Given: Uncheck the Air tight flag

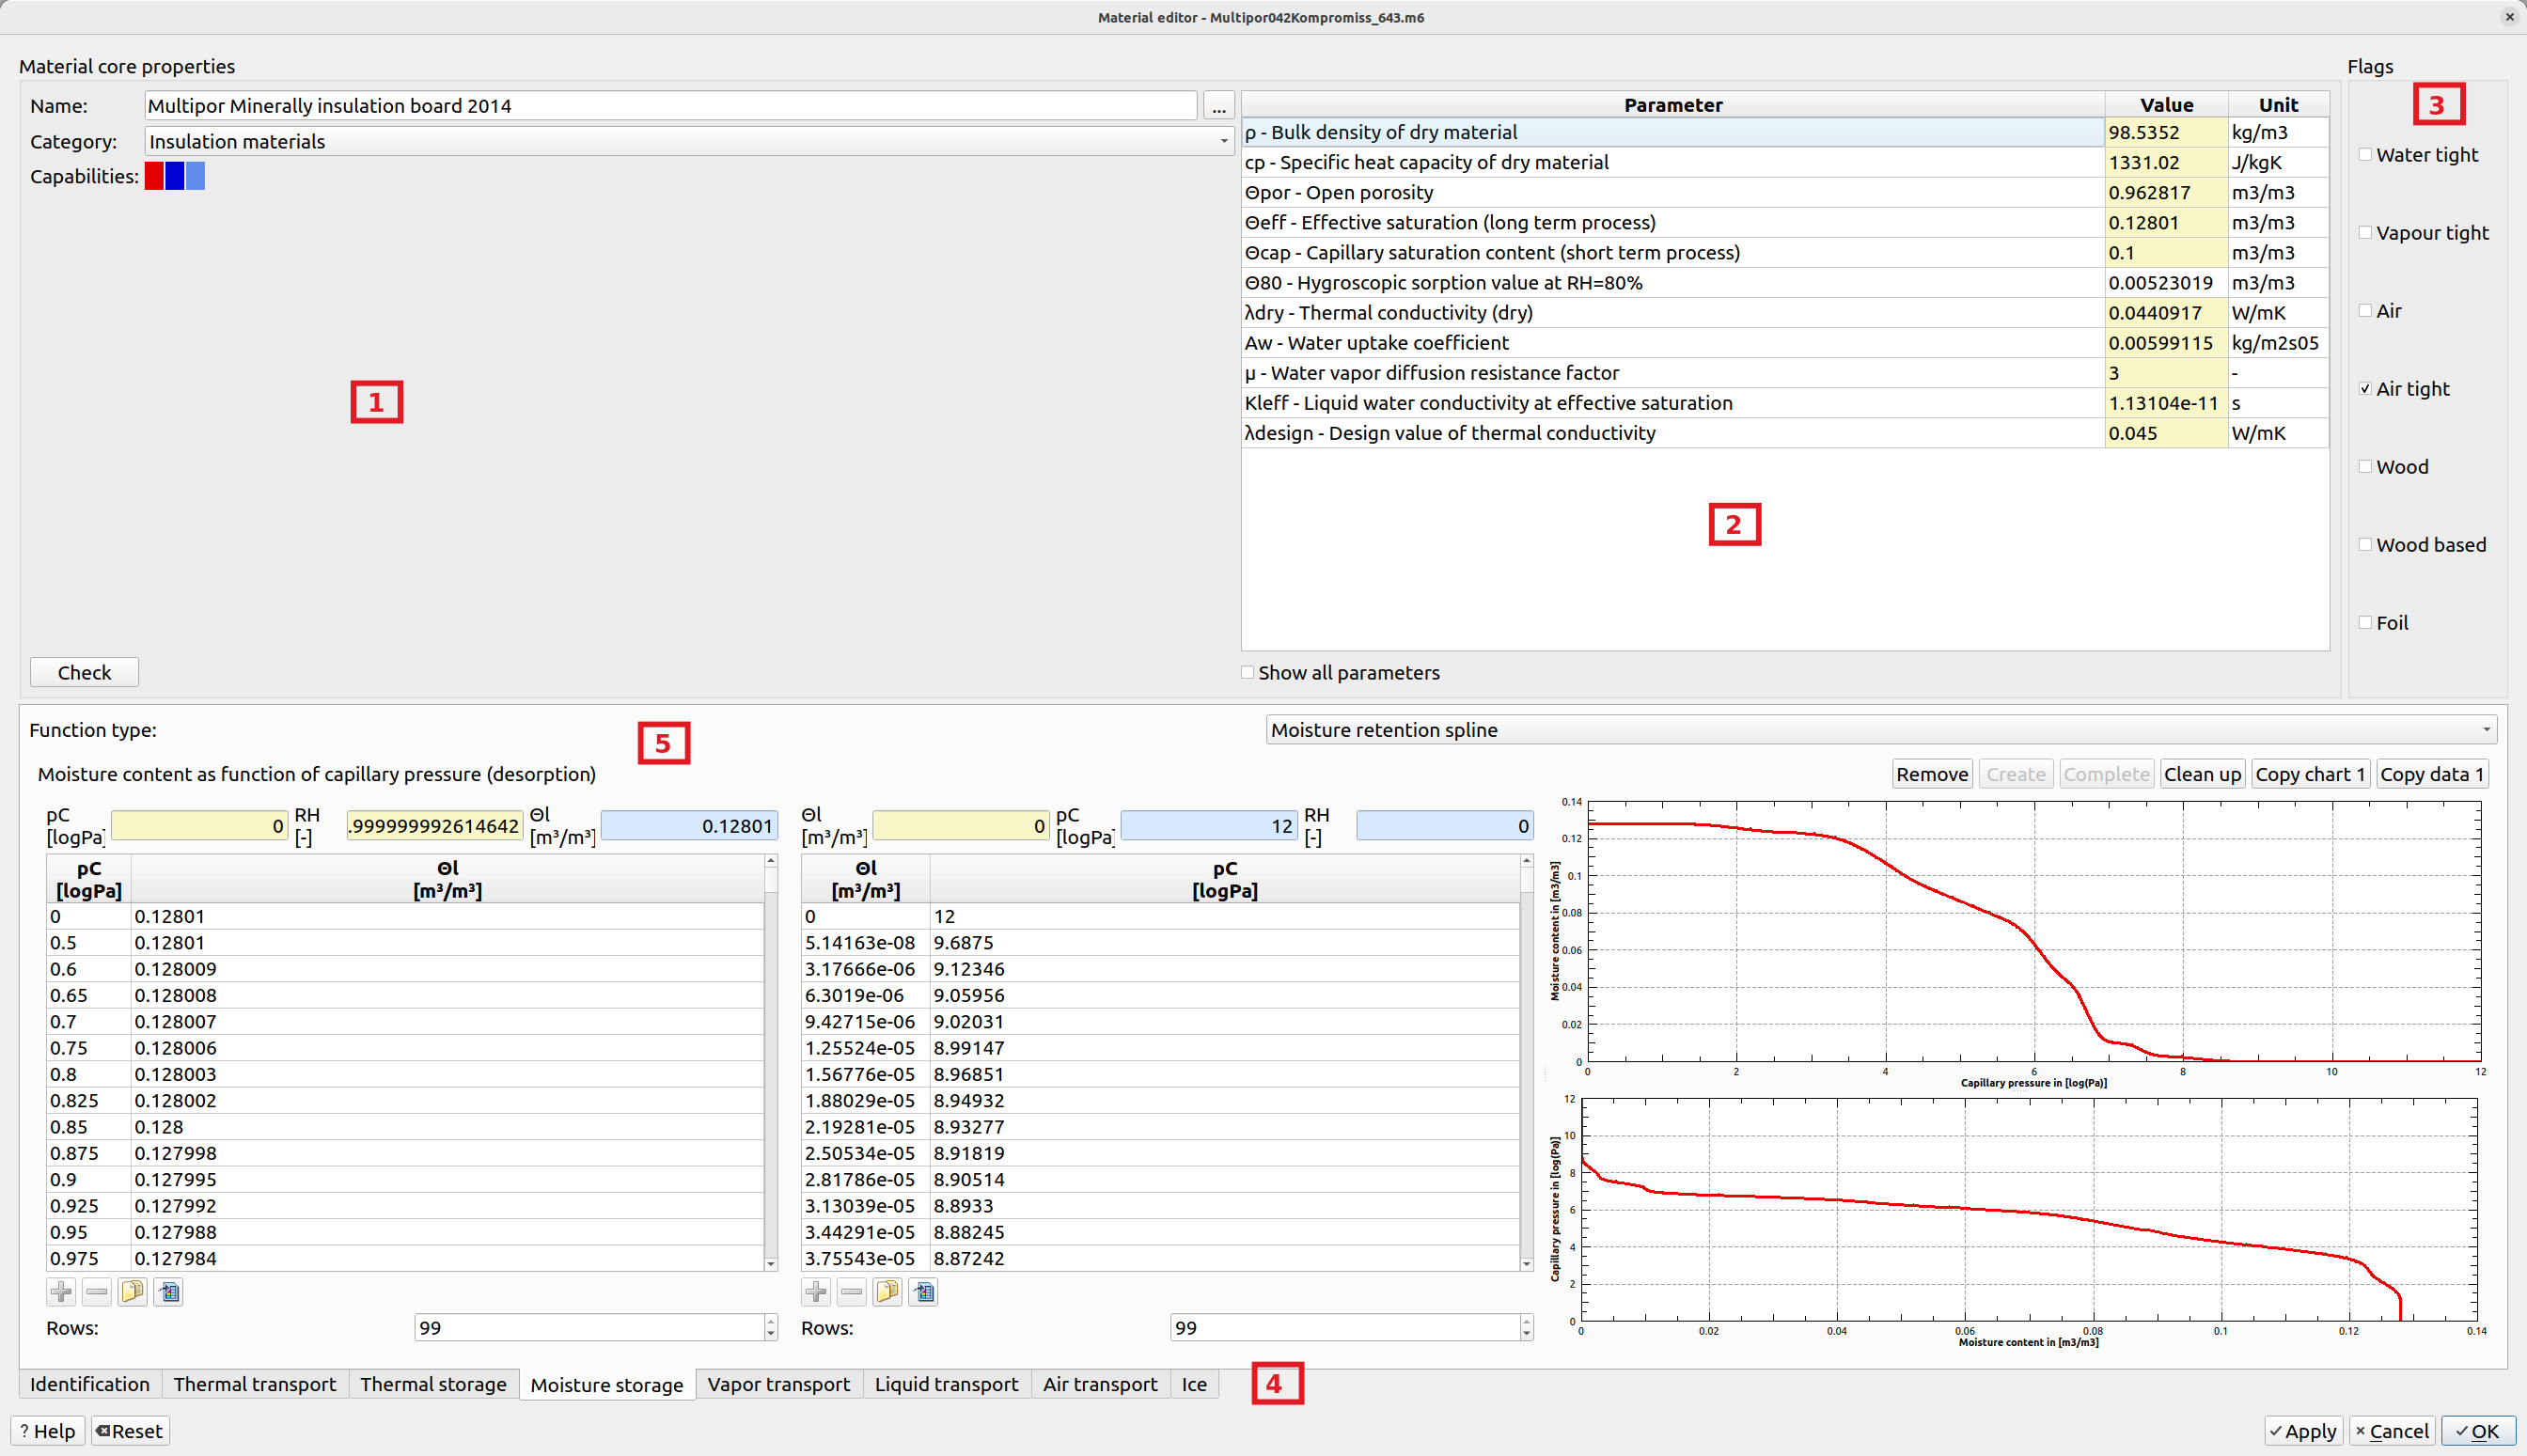Looking at the screenshot, I should pos(2365,389).
